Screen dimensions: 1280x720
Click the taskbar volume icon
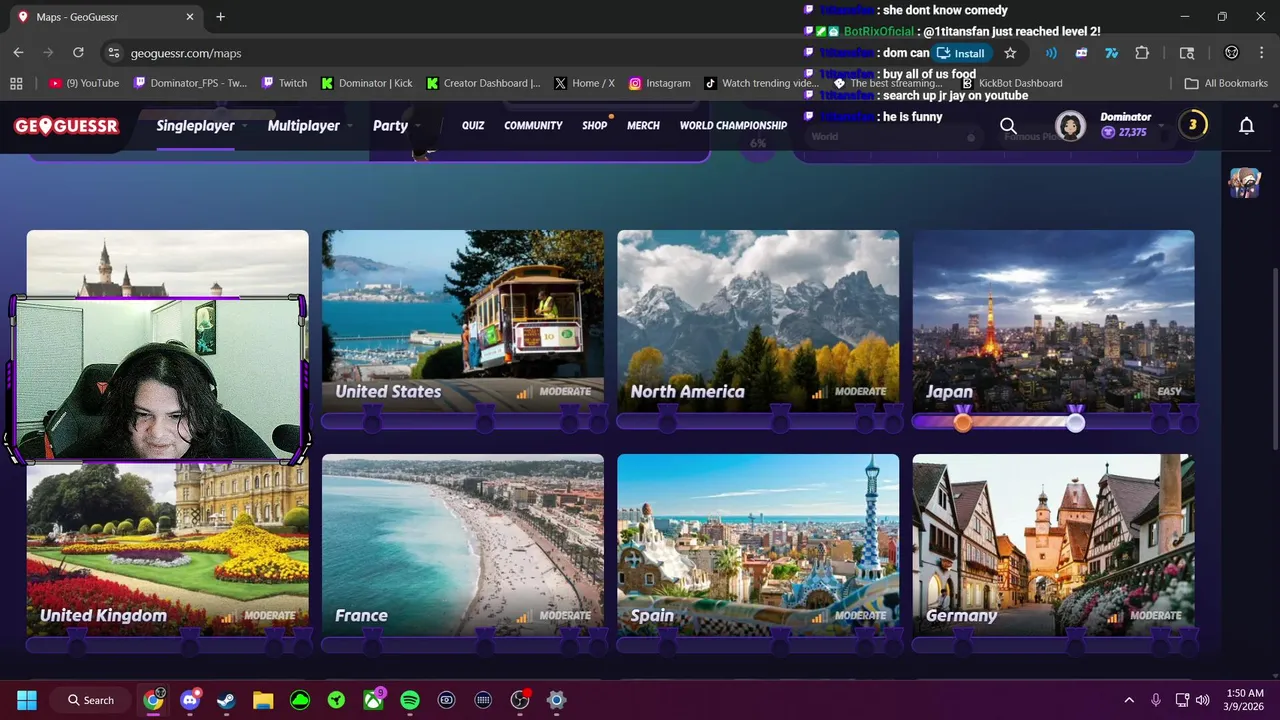[x=1203, y=700]
